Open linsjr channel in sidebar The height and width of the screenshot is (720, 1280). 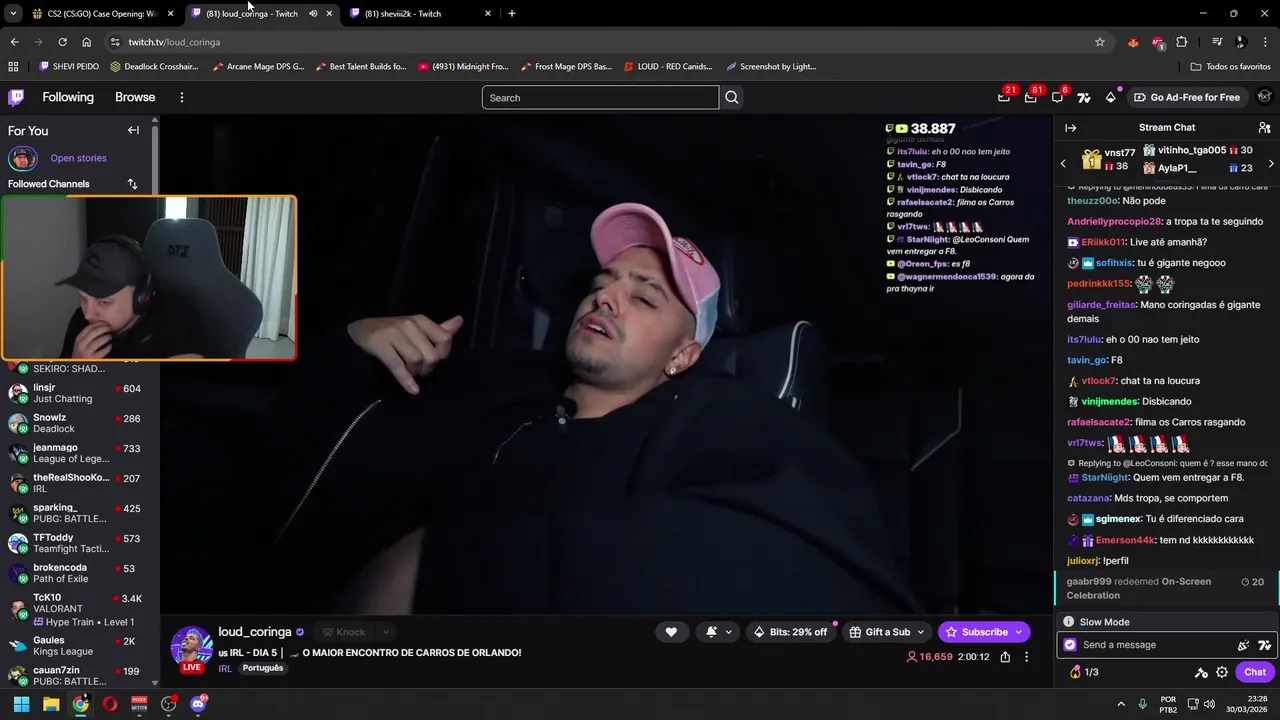[x=77, y=393]
